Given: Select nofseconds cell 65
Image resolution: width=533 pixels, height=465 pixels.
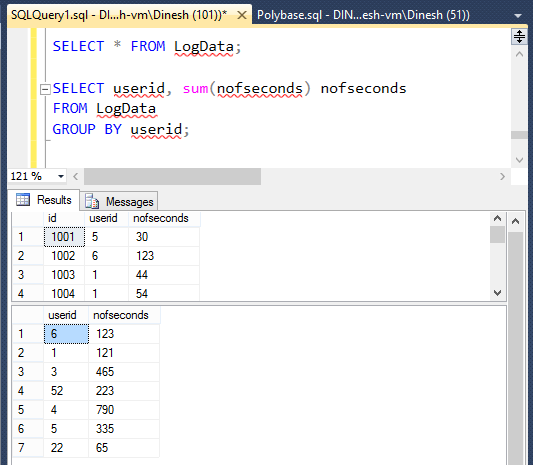Looking at the screenshot, I should [x=124, y=448].
